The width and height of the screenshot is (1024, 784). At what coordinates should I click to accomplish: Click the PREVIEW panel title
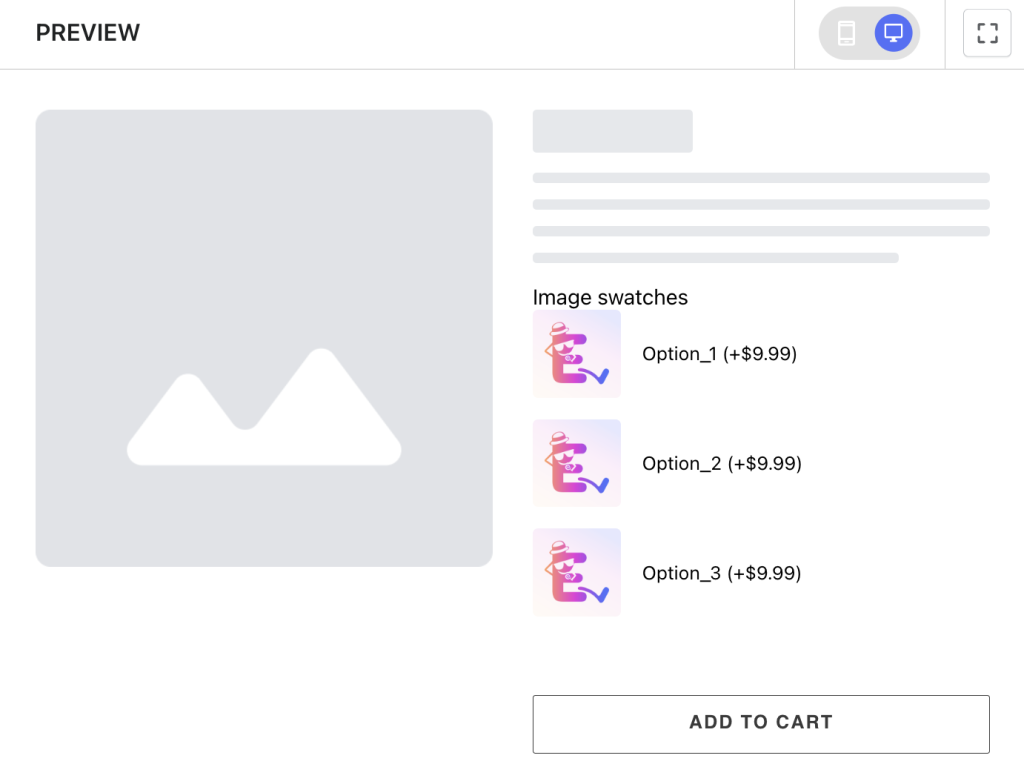[x=88, y=33]
